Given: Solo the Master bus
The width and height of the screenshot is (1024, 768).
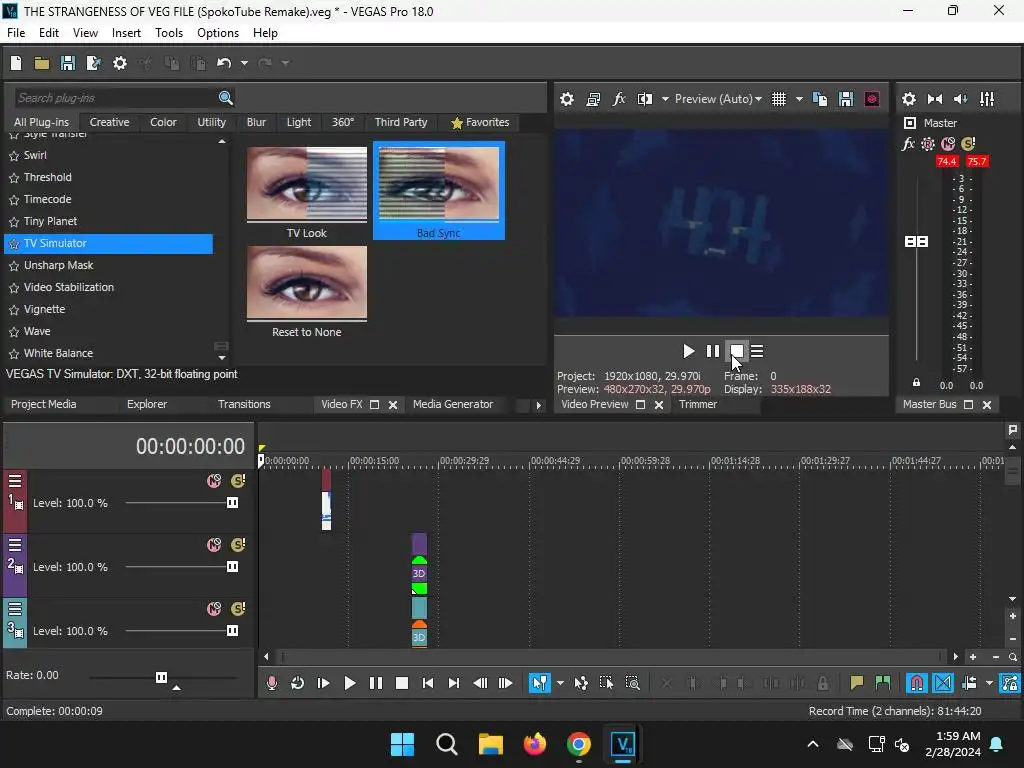Looking at the screenshot, I should click(968, 144).
